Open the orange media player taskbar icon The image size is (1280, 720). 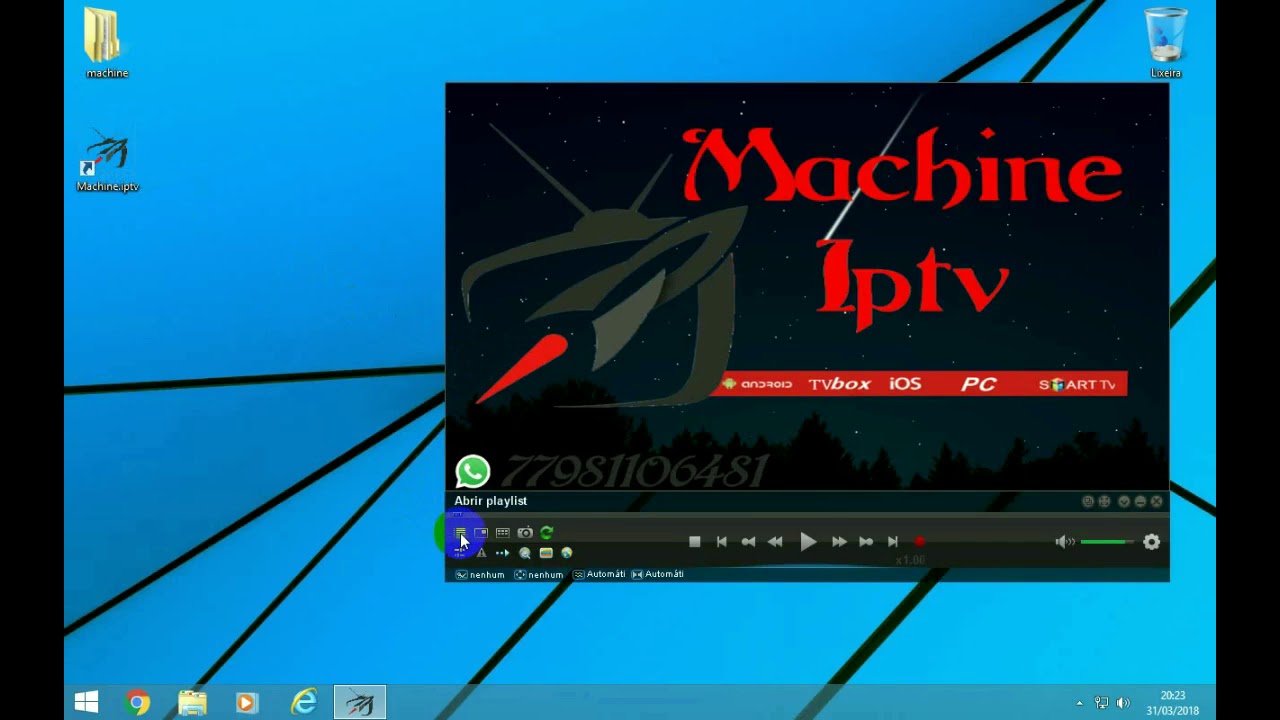pos(246,703)
